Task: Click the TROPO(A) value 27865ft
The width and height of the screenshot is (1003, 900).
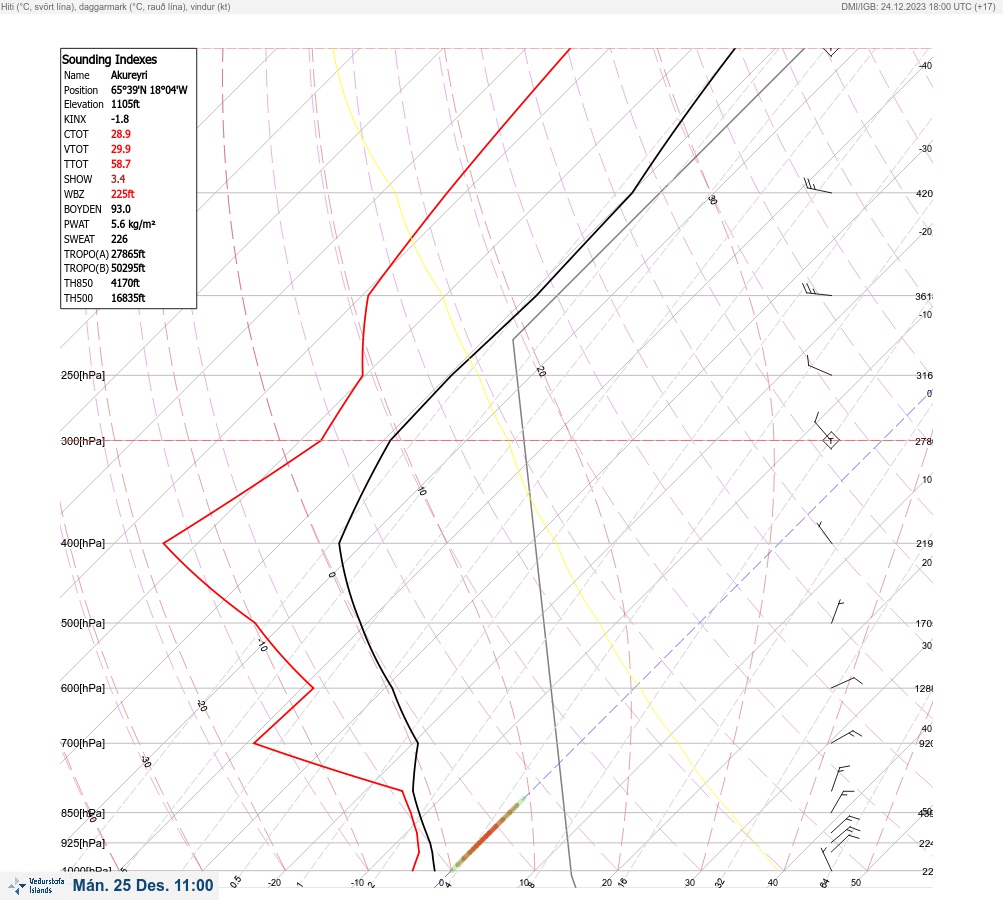Action: click(x=128, y=254)
